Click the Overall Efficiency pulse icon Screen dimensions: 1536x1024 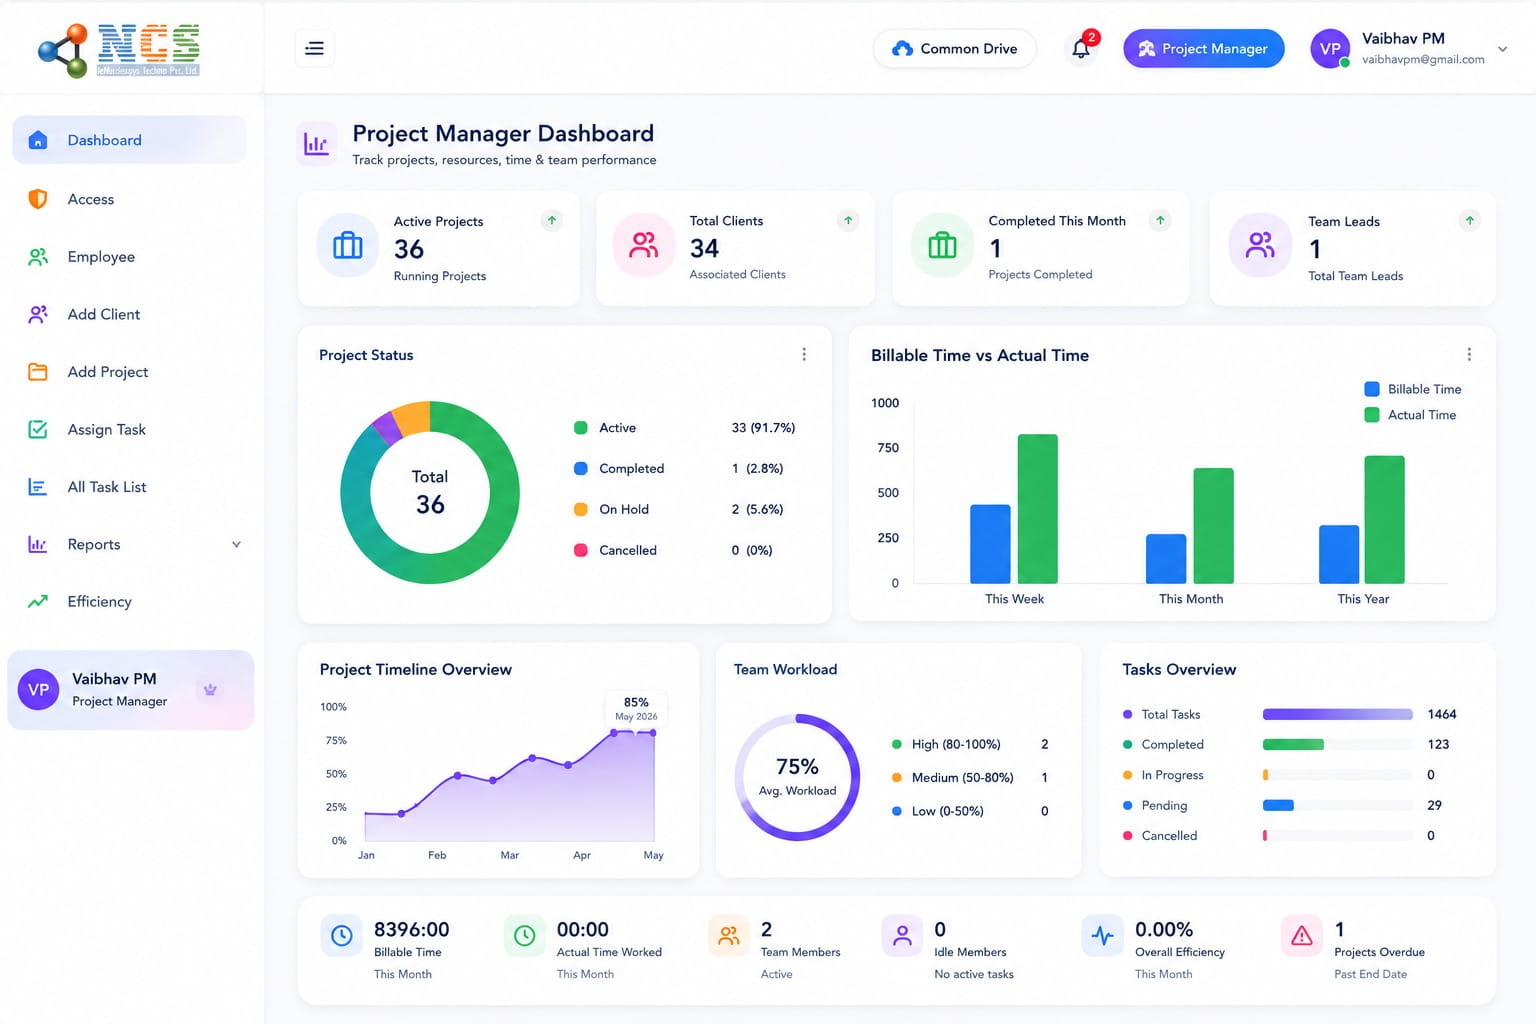(1102, 936)
